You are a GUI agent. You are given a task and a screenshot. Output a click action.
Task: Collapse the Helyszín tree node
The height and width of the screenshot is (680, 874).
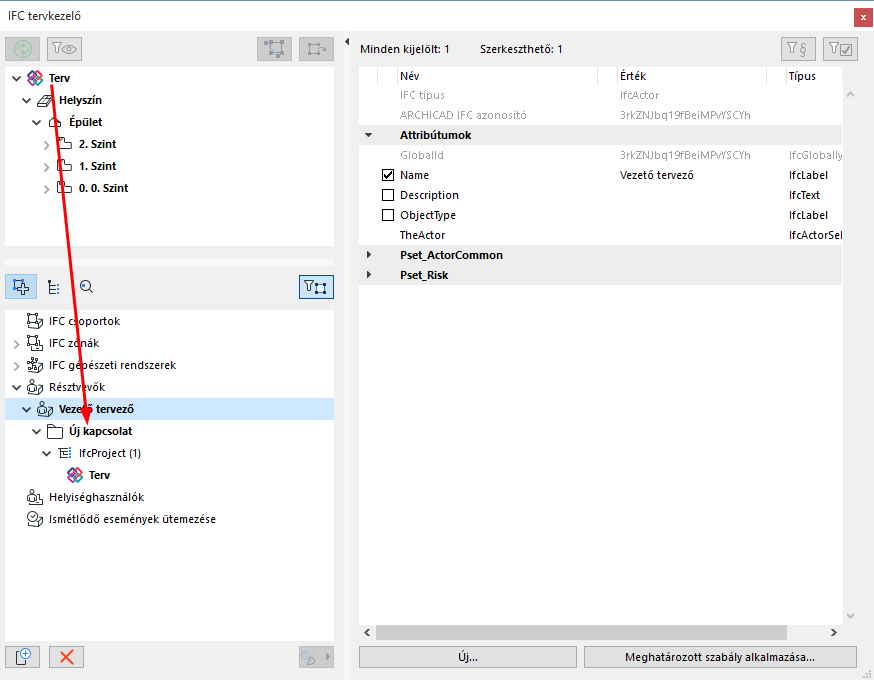click(x=27, y=101)
